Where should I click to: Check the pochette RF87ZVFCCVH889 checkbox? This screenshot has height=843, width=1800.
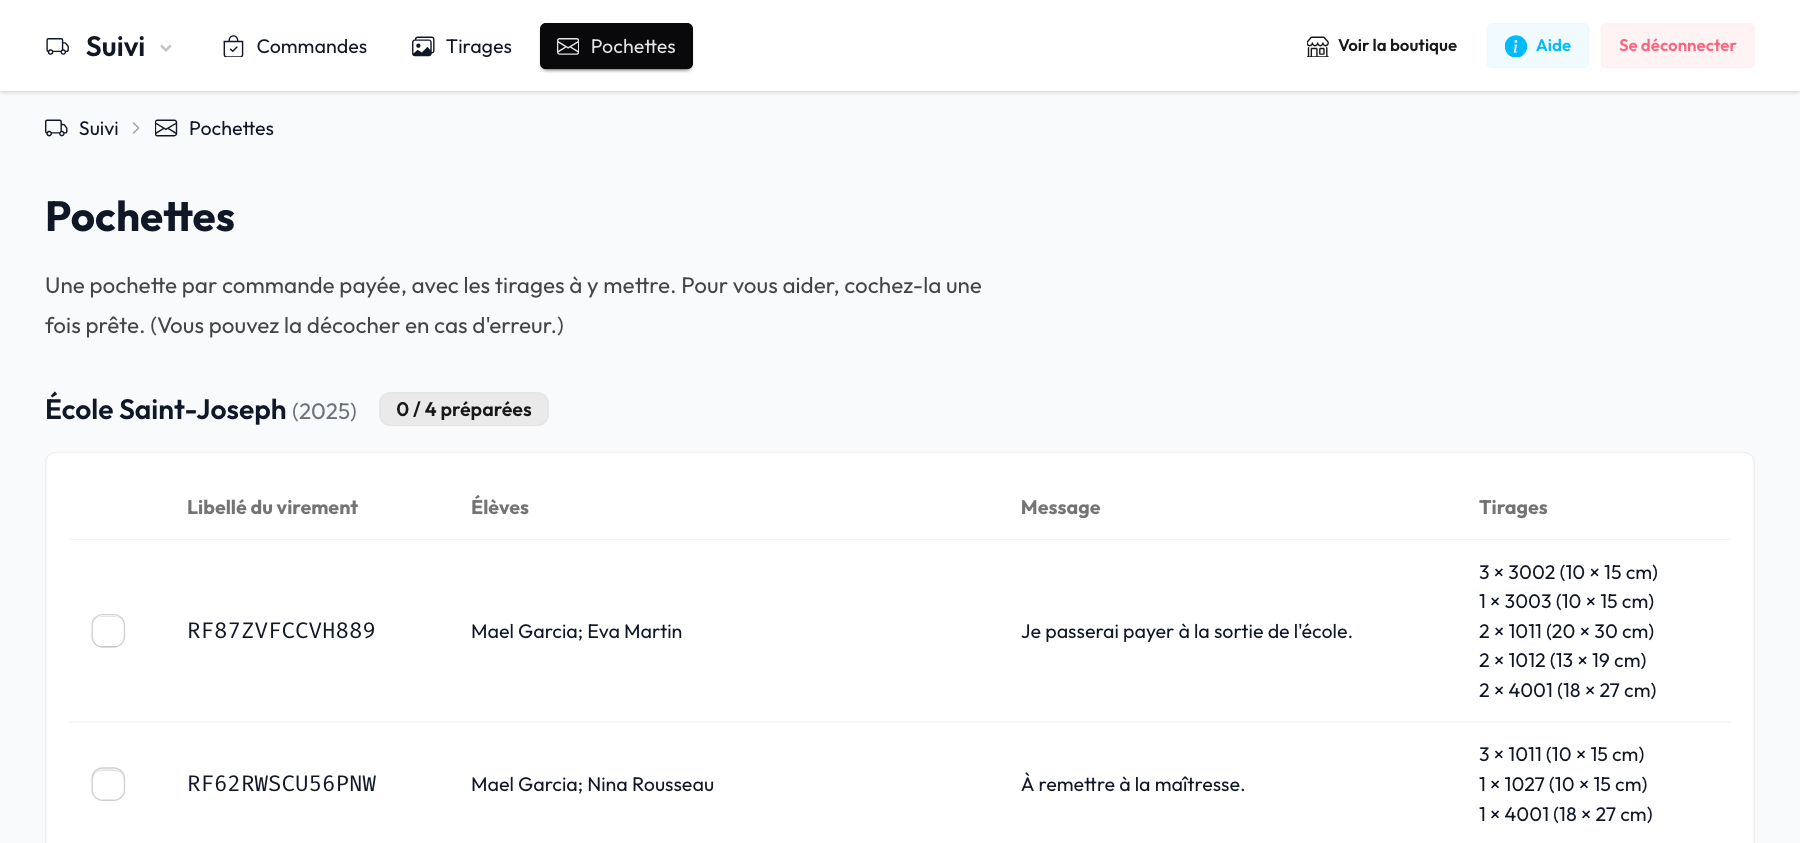[x=108, y=631]
